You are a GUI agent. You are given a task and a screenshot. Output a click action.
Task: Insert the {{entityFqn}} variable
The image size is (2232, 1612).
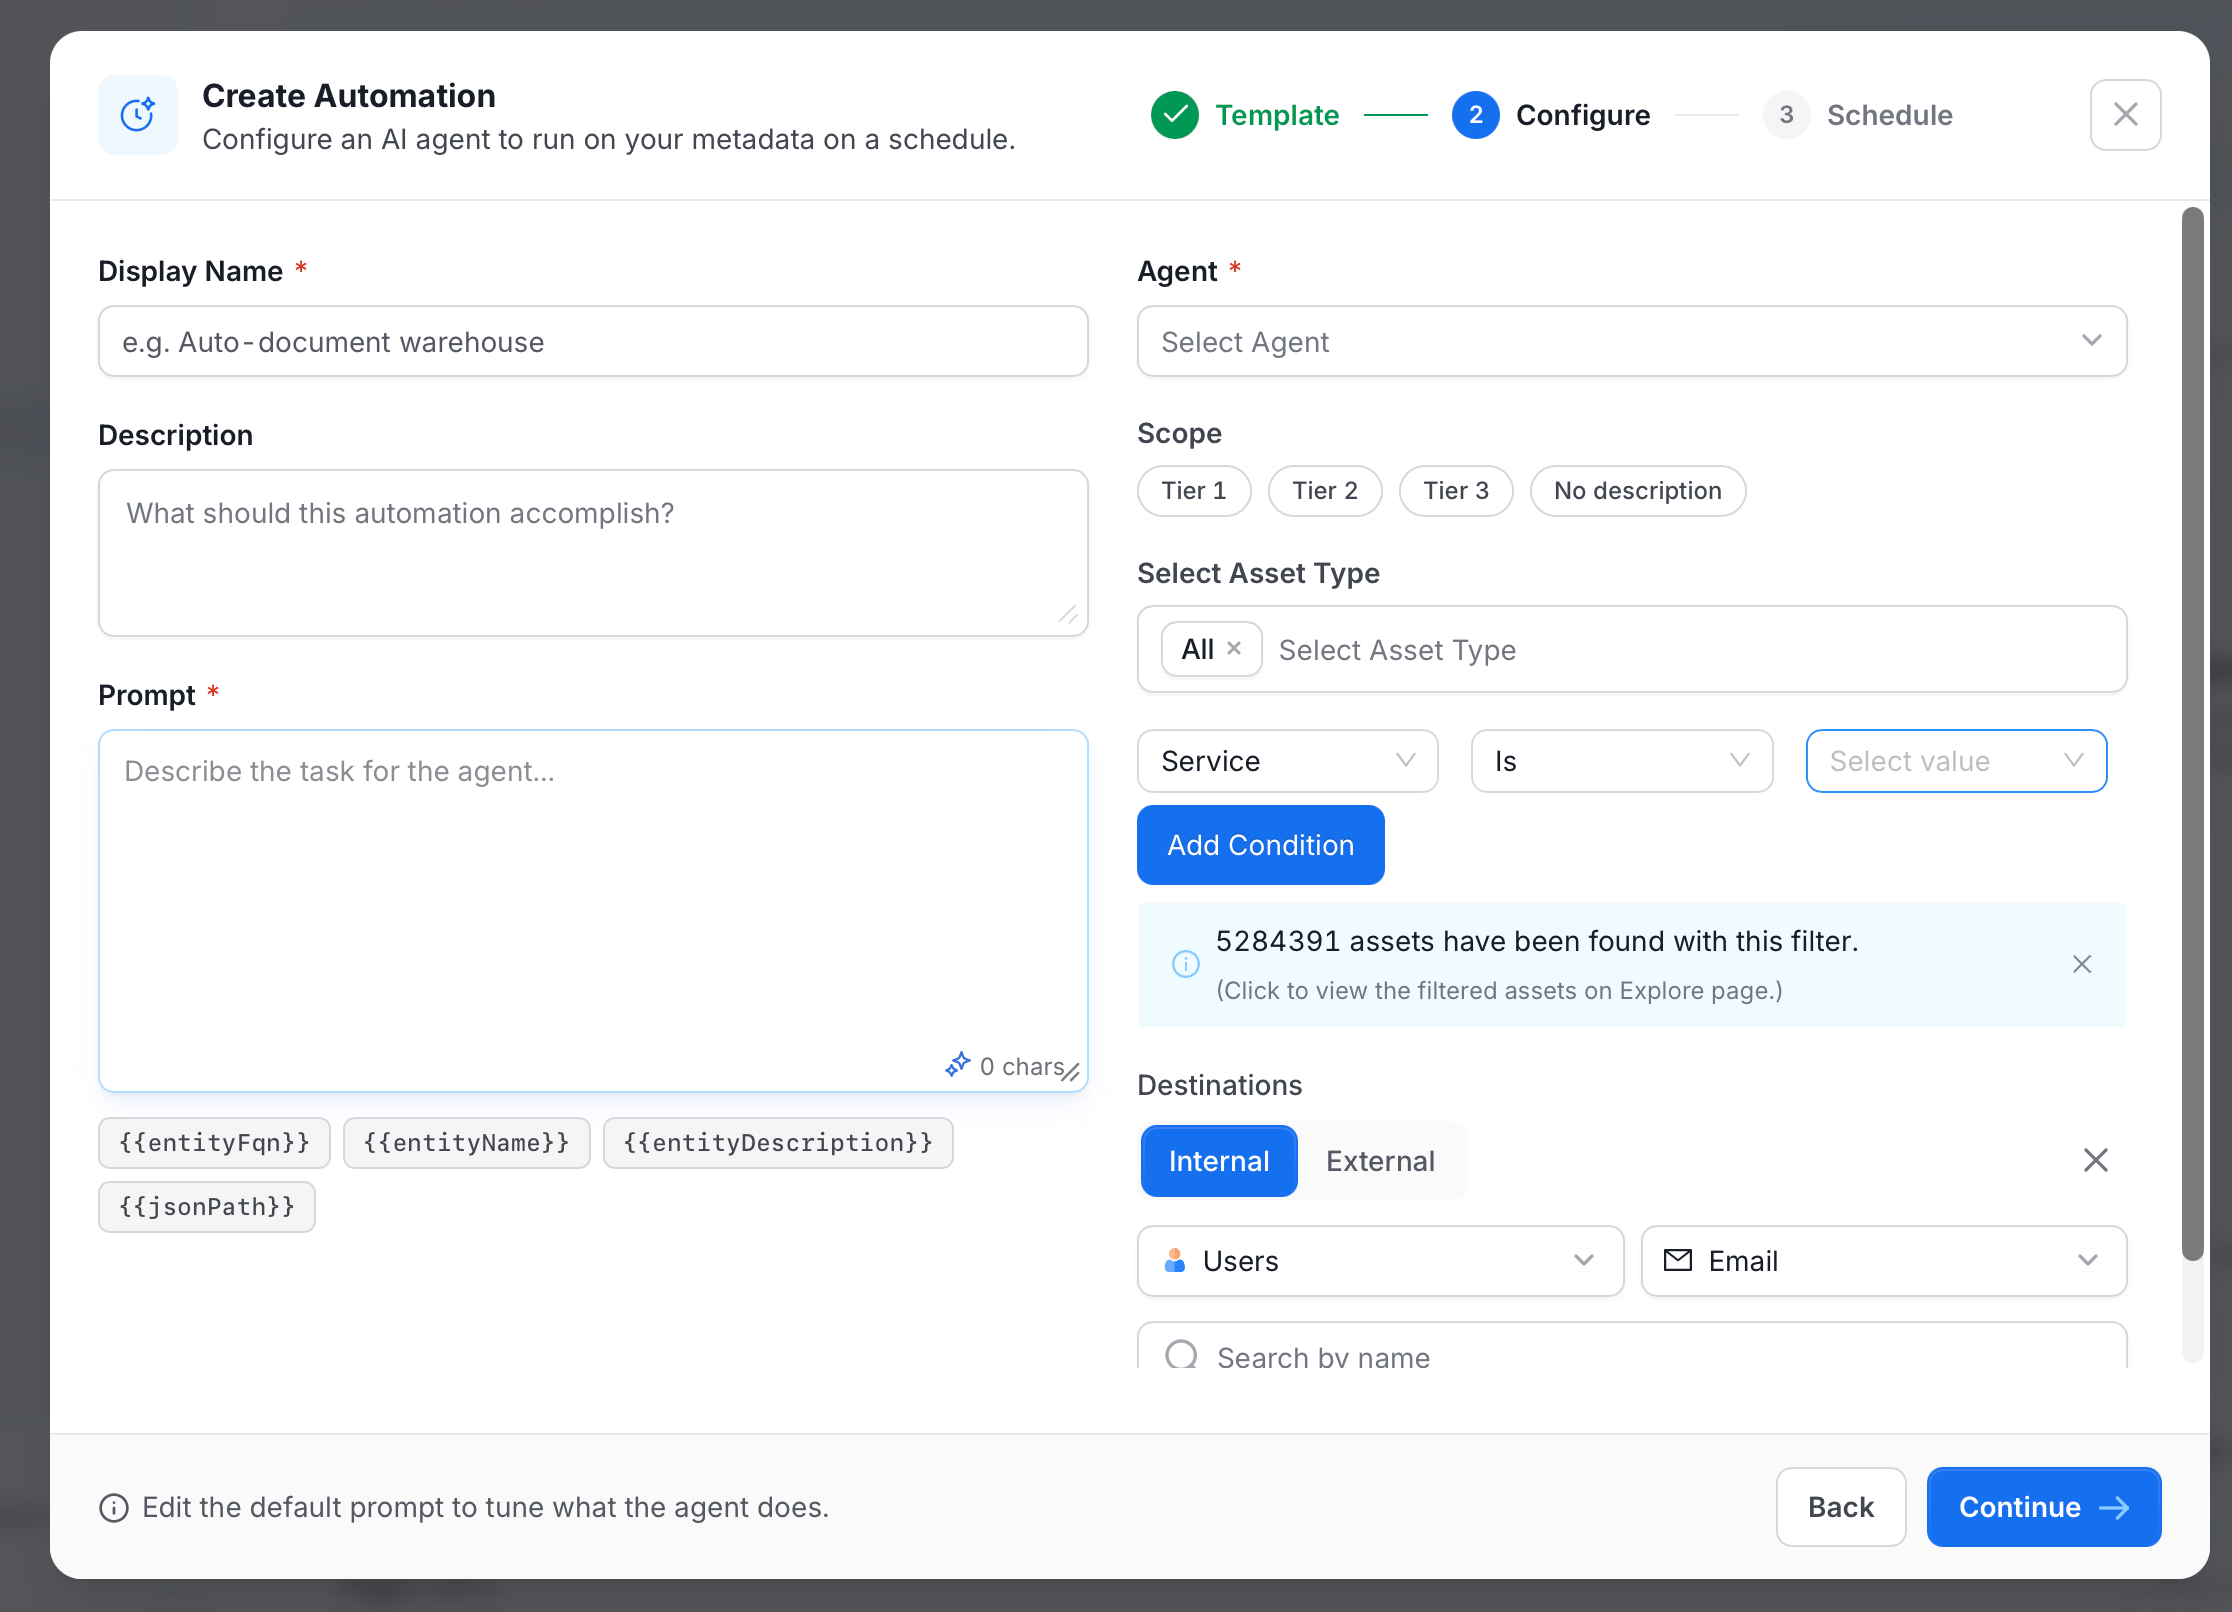[214, 1143]
